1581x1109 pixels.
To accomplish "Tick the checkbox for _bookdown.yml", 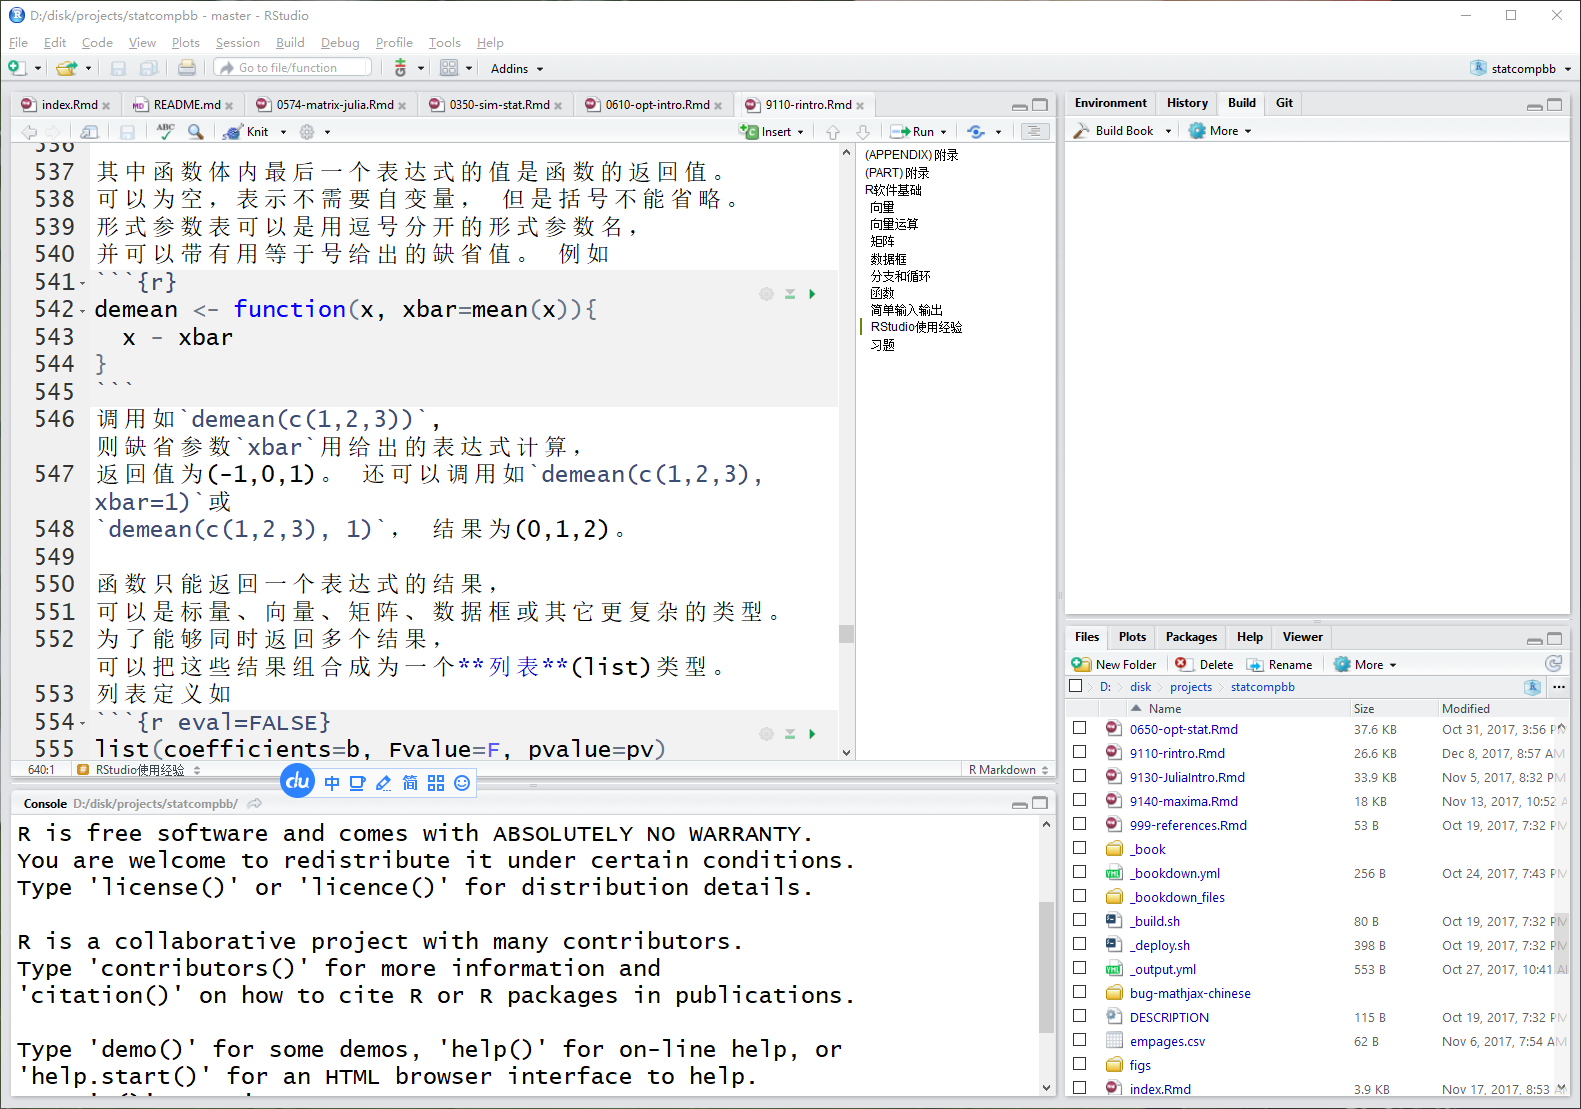I will pyautogui.click(x=1080, y=873).
